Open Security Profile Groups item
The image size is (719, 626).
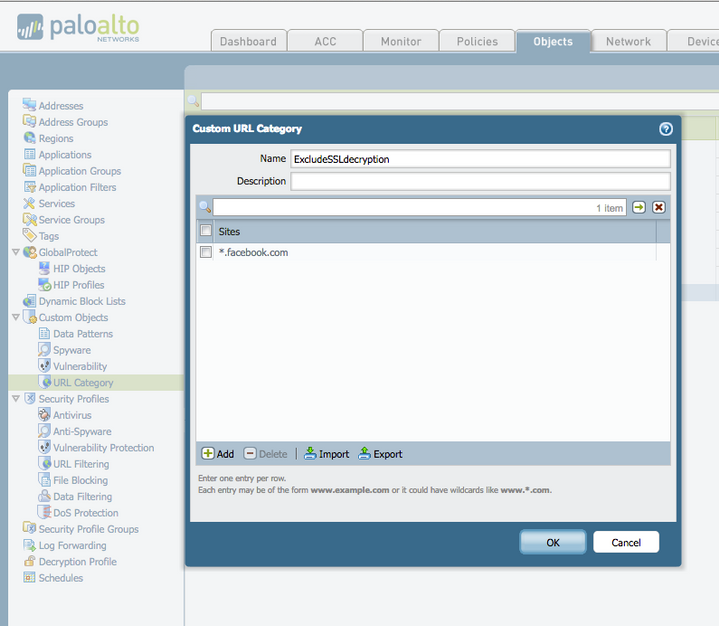88,529
